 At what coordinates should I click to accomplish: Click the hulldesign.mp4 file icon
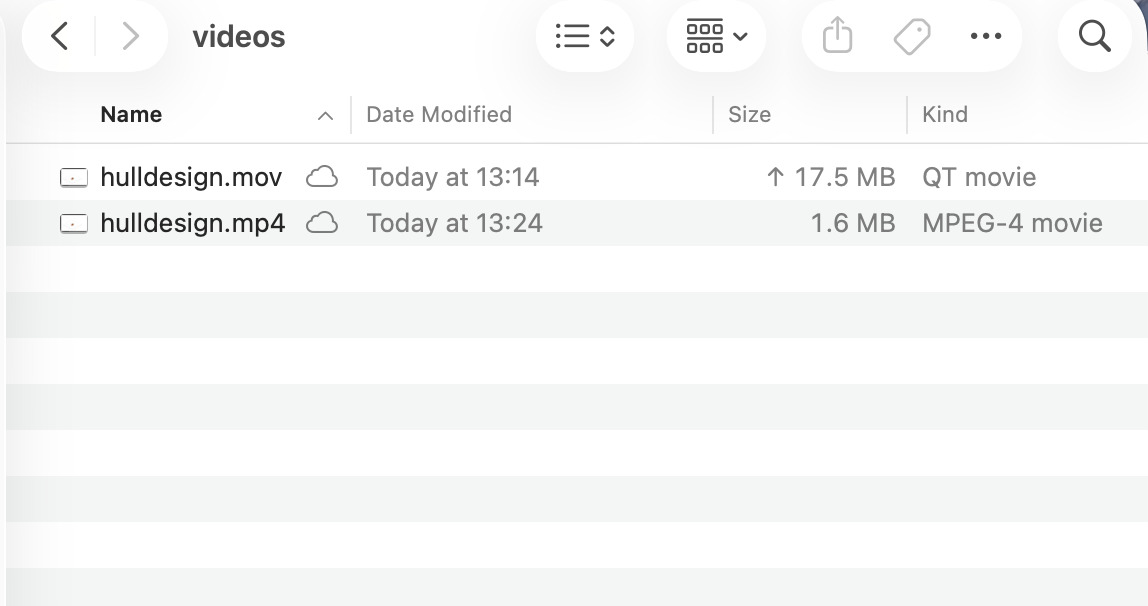pos(74,224)
